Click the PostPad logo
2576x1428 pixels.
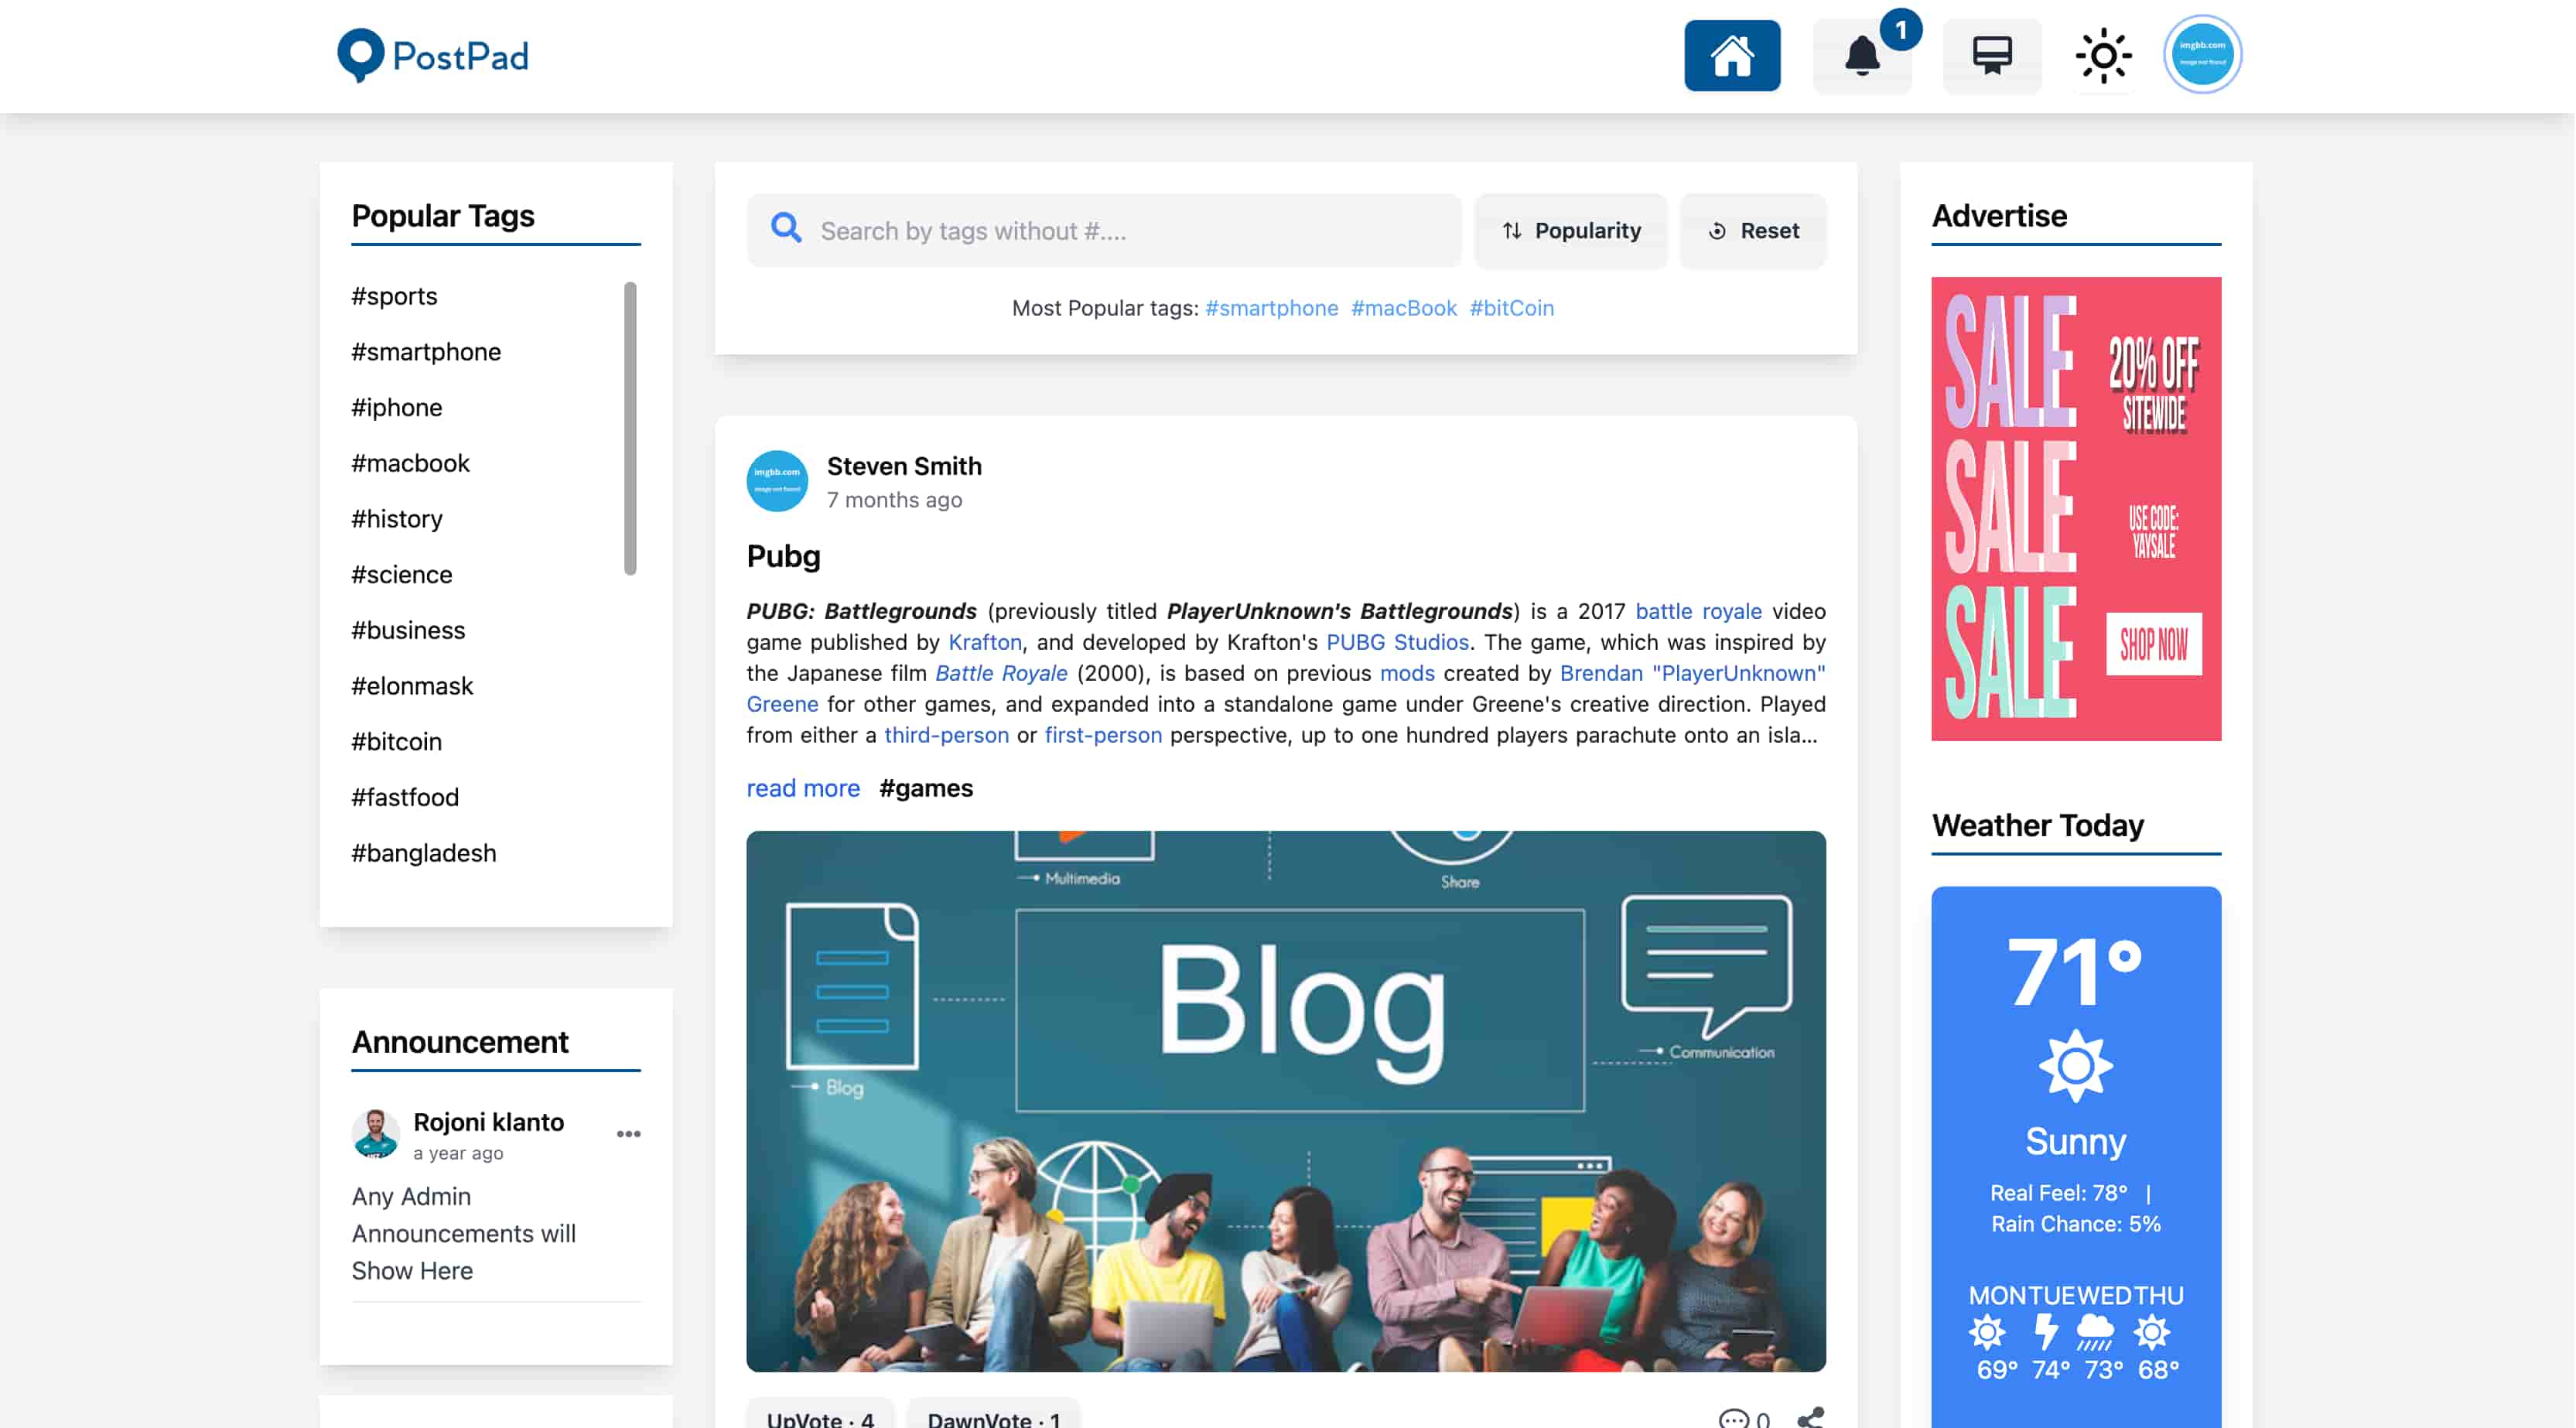click(433, 56)
